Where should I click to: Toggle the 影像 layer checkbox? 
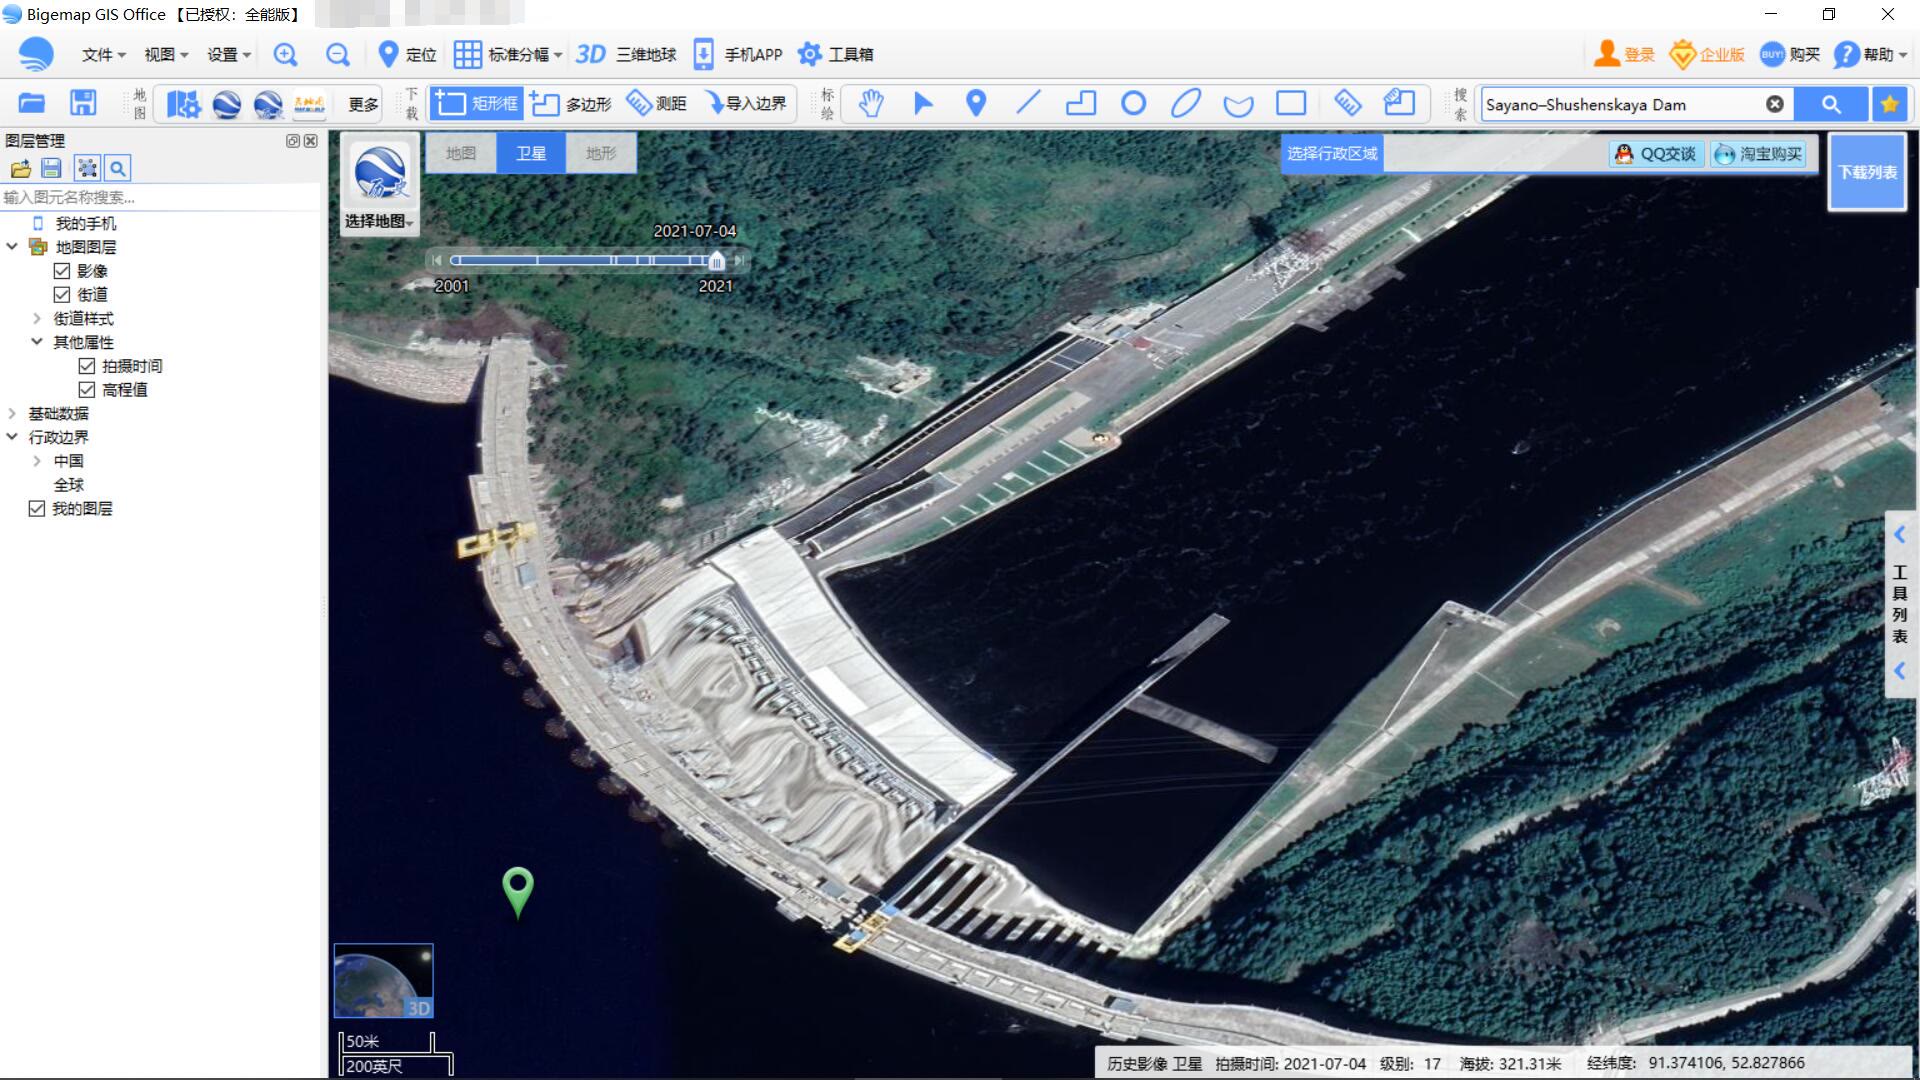pos(62,271)
